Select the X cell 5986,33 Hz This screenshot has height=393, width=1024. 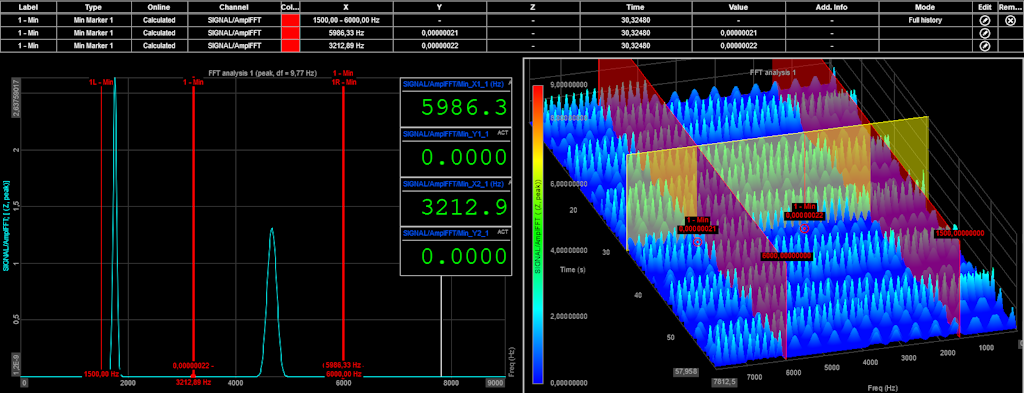[x=346, y=33]
